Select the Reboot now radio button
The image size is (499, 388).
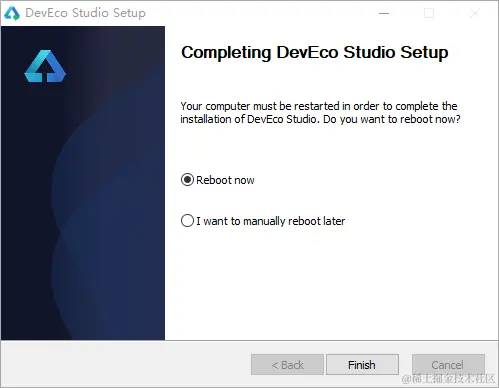[x=187, y=180]
